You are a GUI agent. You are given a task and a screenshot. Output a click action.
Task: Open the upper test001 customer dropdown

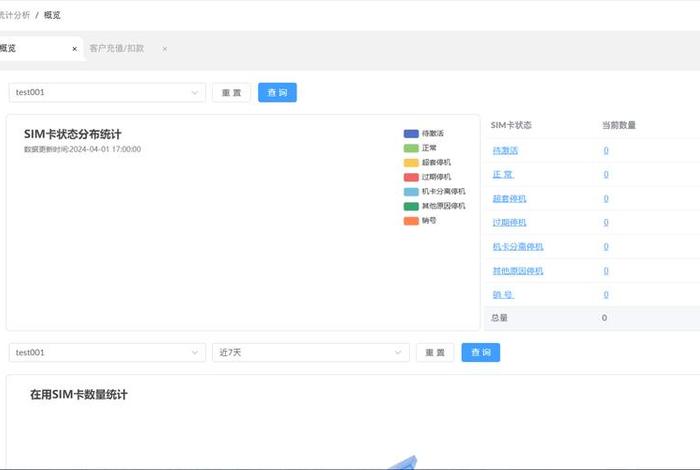pos(107,92)
